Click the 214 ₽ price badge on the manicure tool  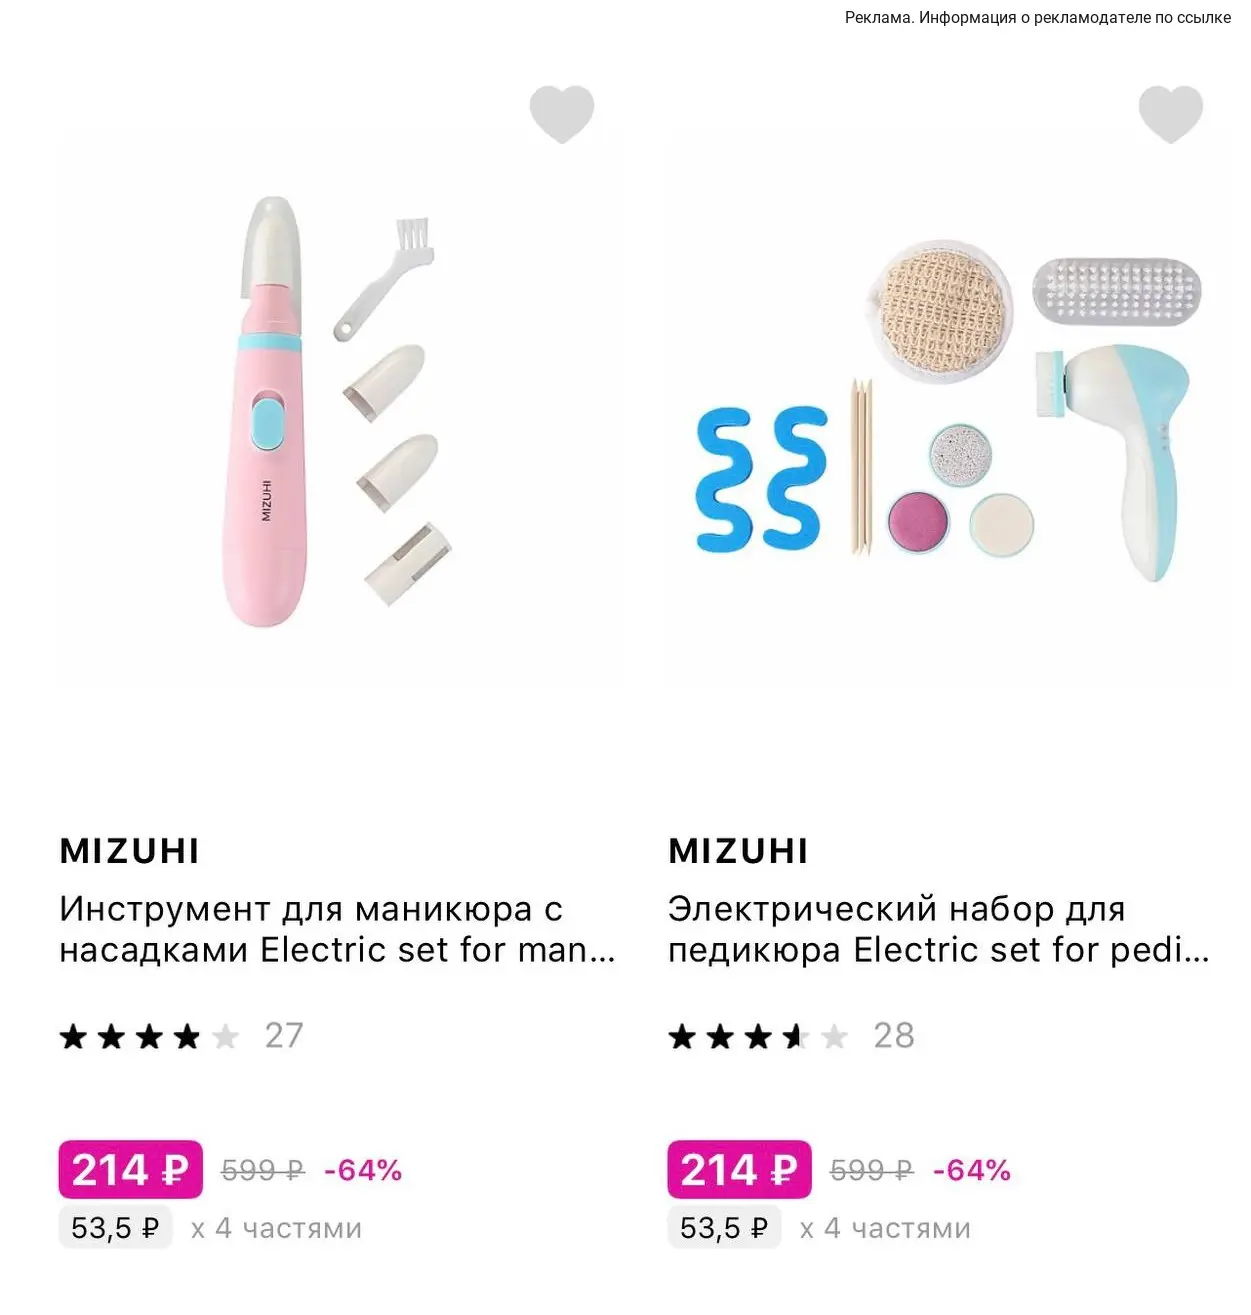(x=130, y=1169)
